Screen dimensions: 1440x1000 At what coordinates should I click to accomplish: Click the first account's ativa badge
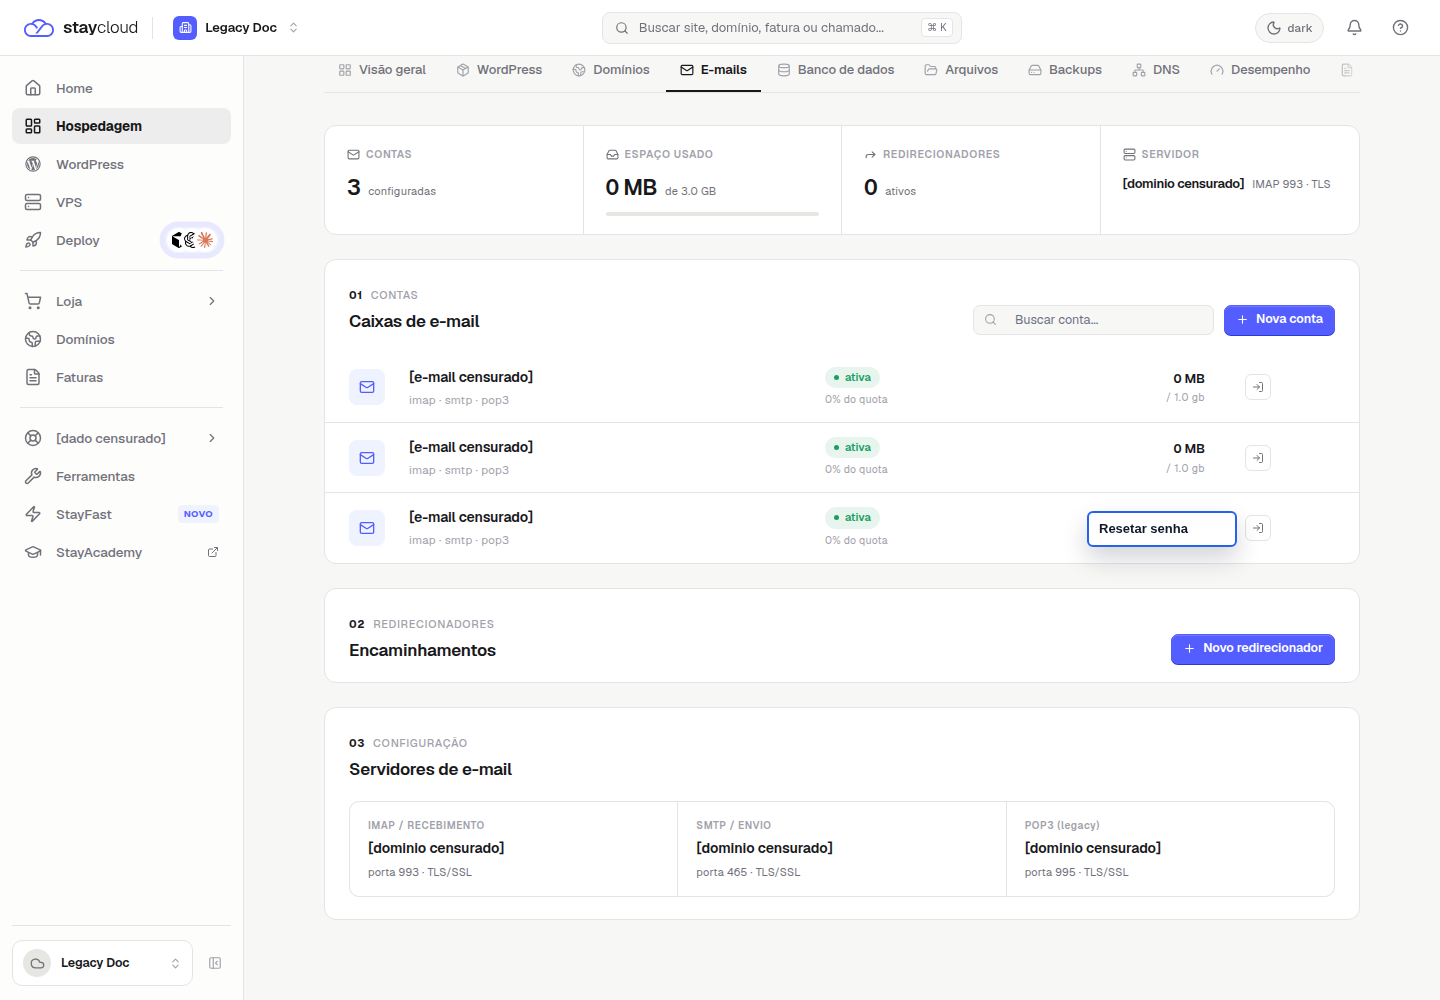(x=852, y=377)
